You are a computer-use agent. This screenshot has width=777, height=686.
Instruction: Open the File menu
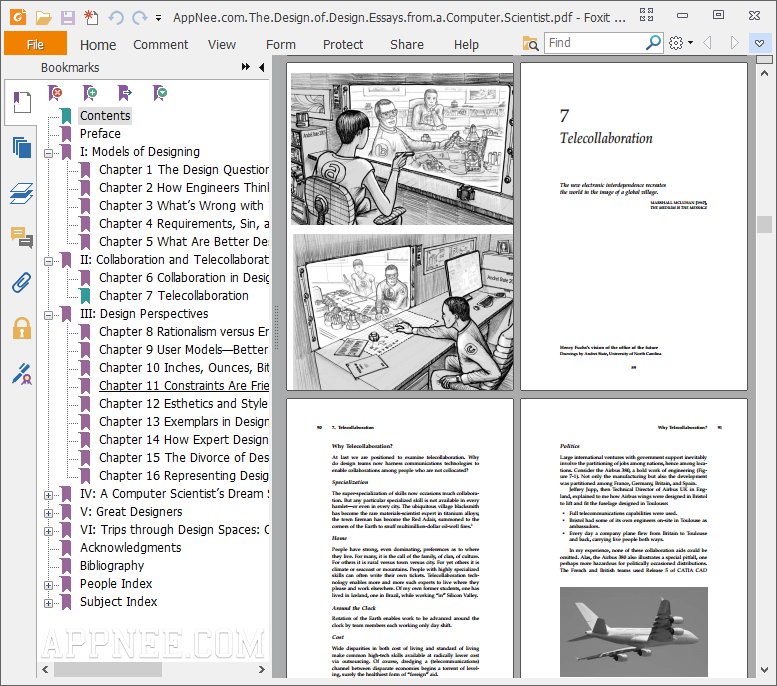click(x=35, y=45)
